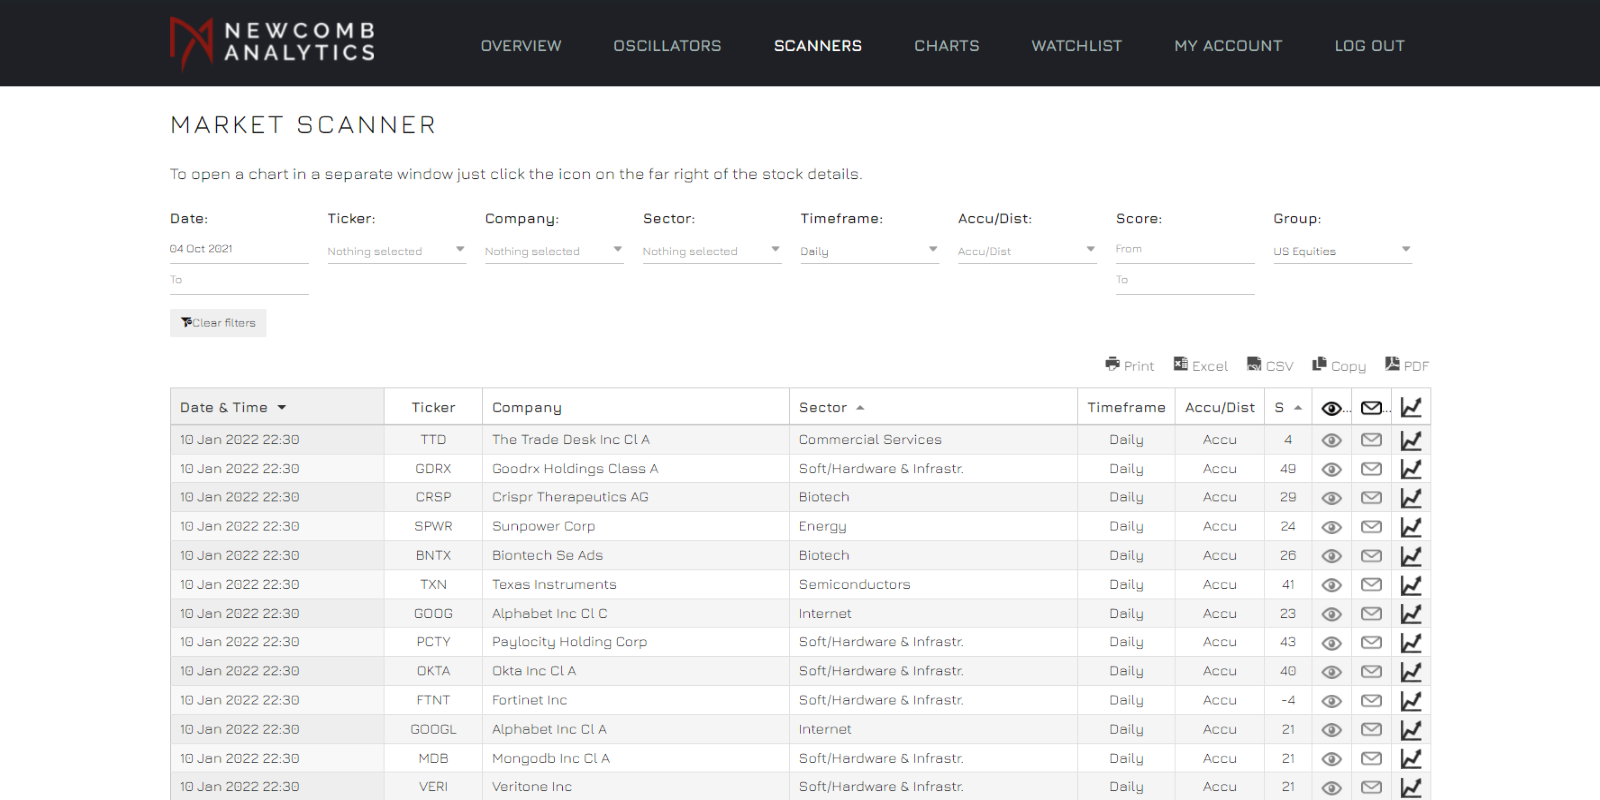
Task: Click the Newcomb Analytics logo
Action: click(272, 43)
